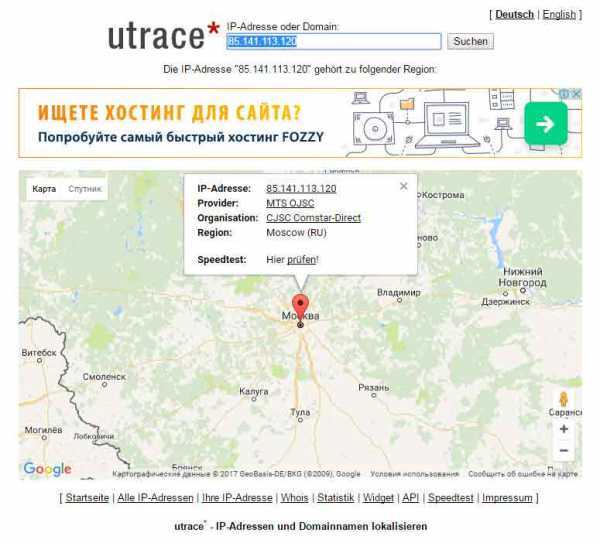Click the Moscow (RU) region text
This screenshot has width=600, height=543.
tap(296, 232)
